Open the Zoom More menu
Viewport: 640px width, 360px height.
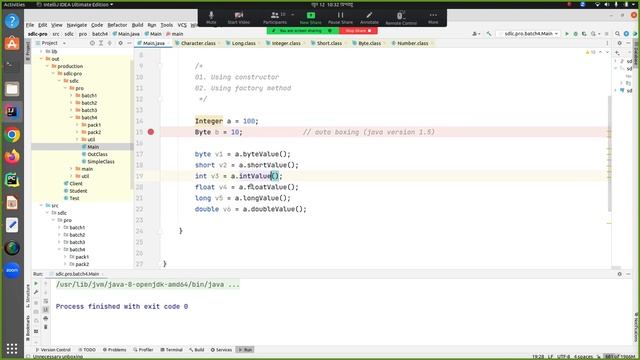tap(433, 18)
